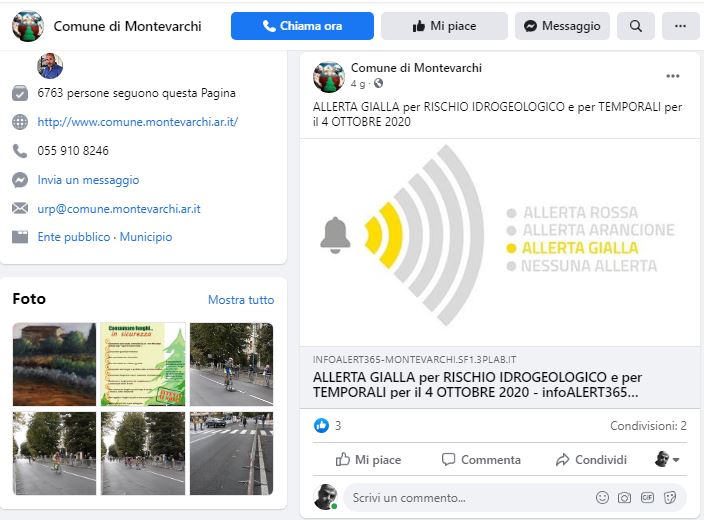Click the Commenta button under the post
The width and height of the screenshot is (704, 520).
click(x=481, y=459)
